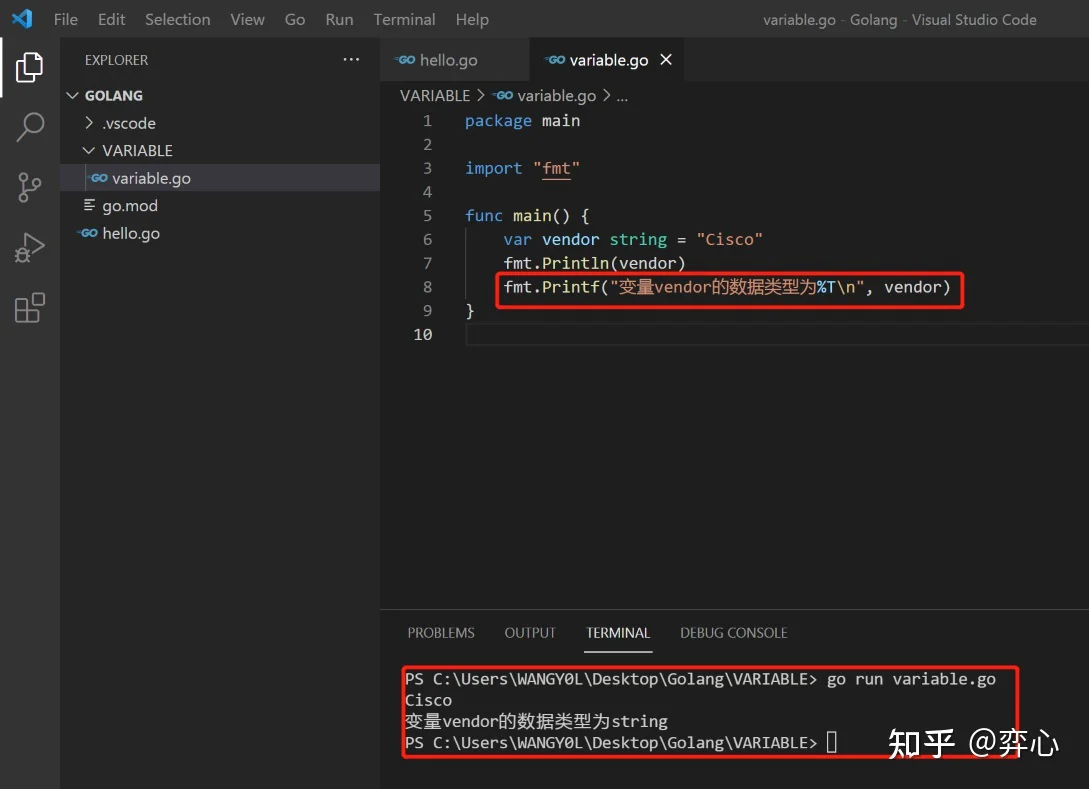This screenshot has height=789, width=1089.
Task: Click the Go icon on hello.go tab
Action: pos(406,60)
